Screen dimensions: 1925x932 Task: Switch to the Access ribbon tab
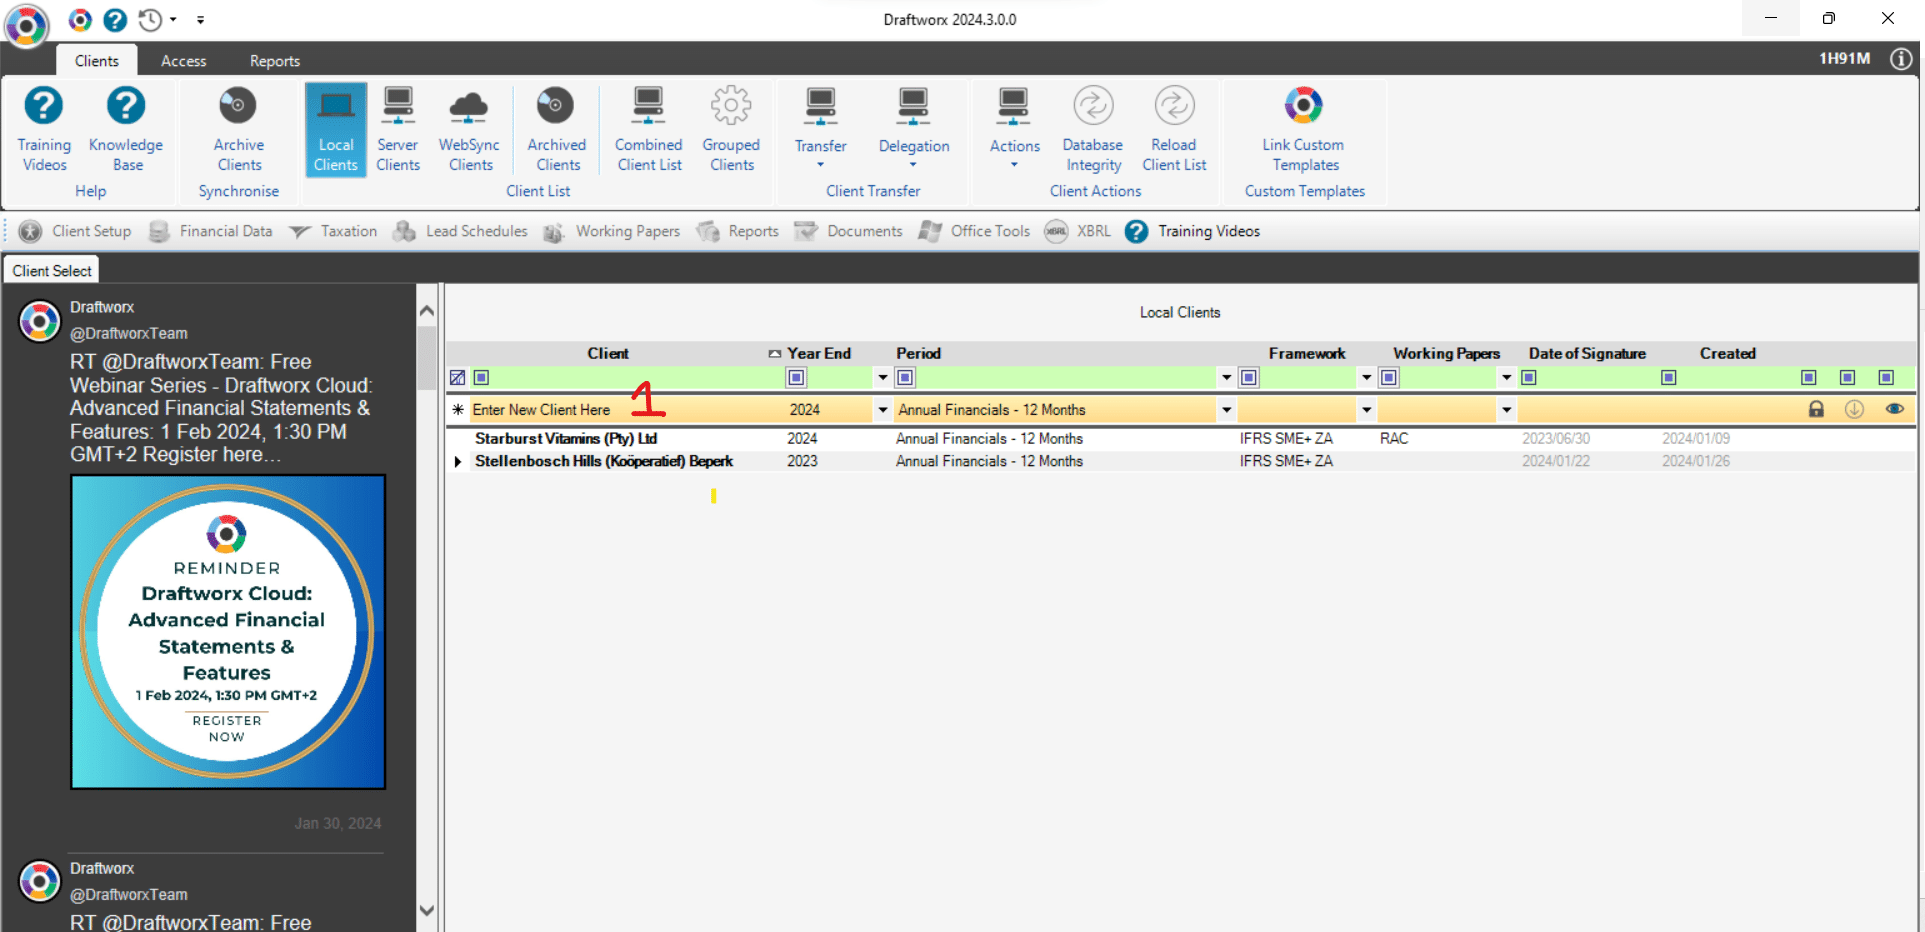pos(184,61)
